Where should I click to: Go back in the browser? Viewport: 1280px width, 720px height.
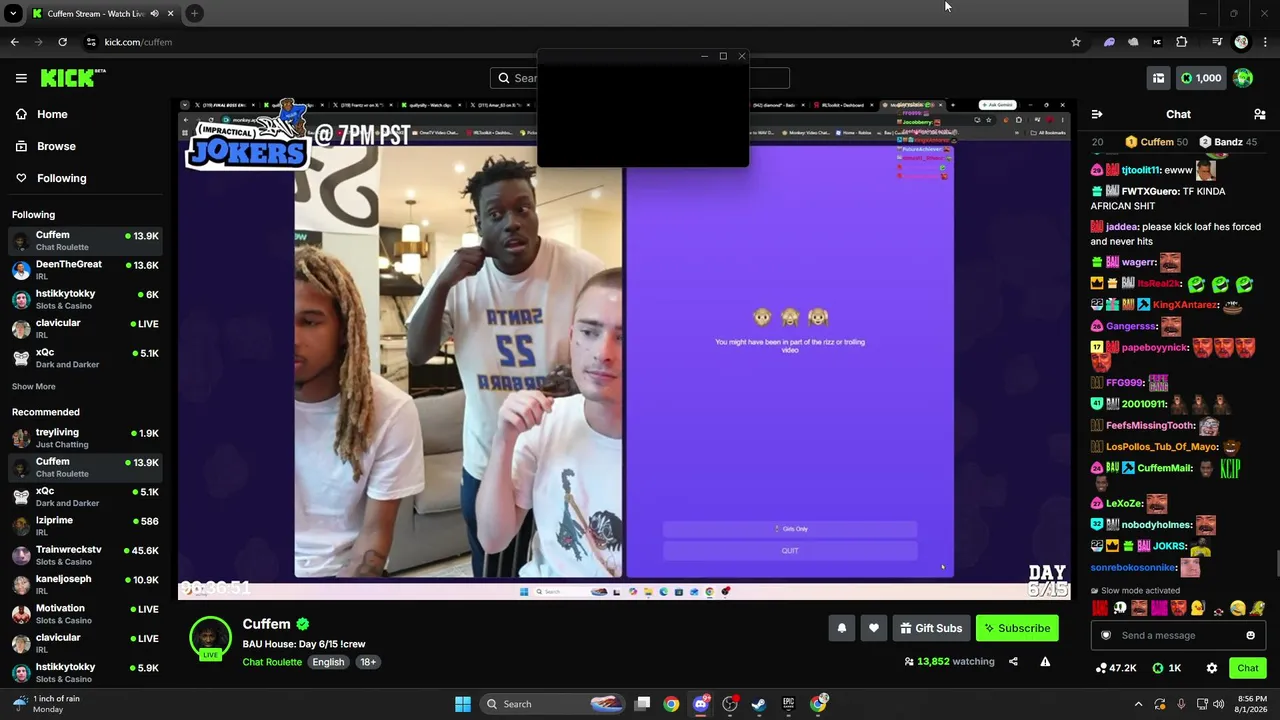point(14,42)
